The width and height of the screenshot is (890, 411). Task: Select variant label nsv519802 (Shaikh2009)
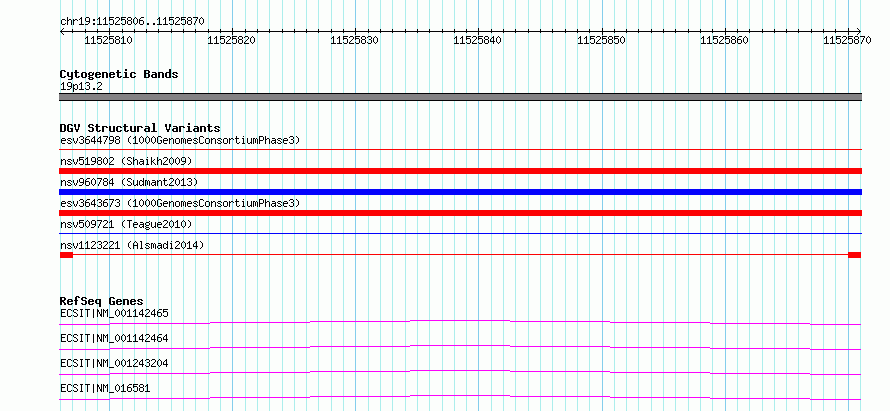126,161
